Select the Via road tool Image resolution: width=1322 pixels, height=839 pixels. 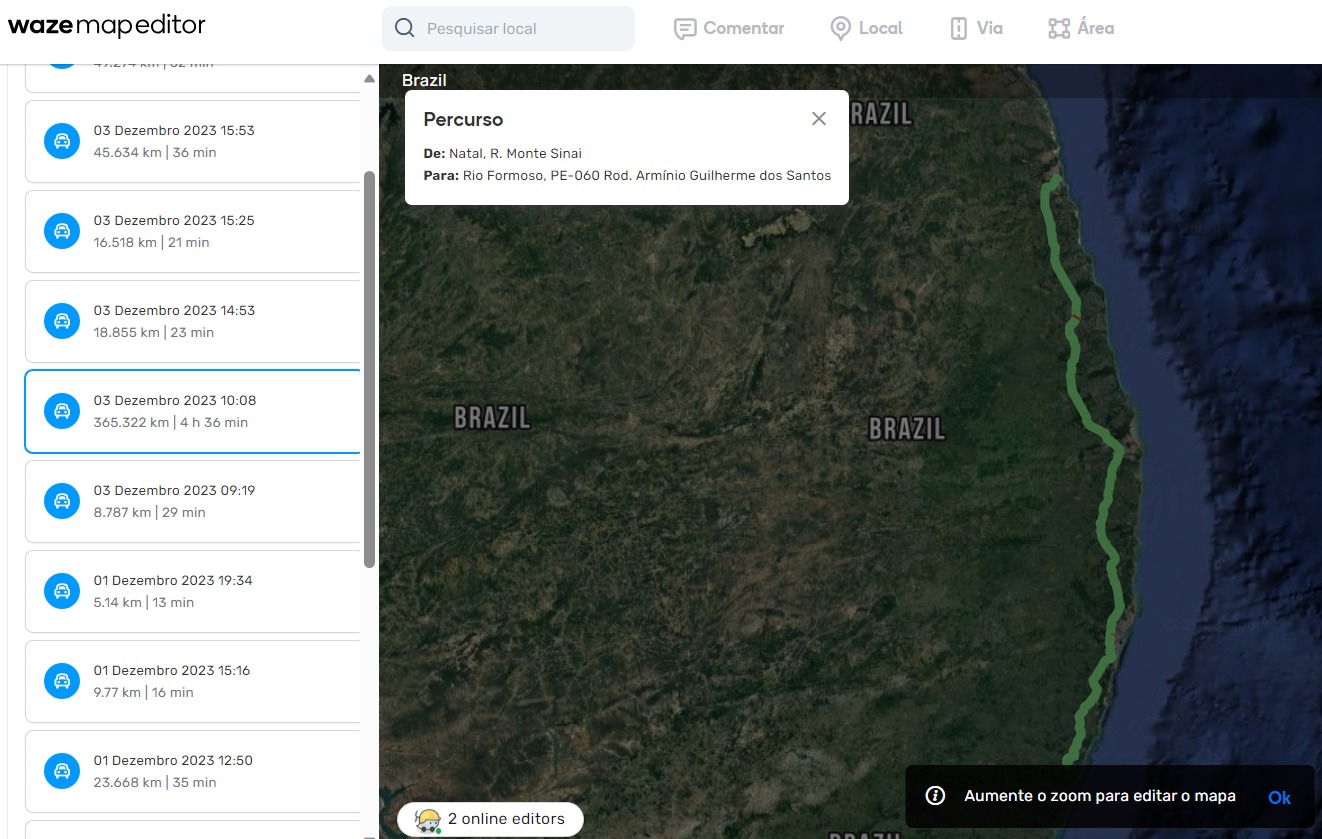[x=976, y=28]
